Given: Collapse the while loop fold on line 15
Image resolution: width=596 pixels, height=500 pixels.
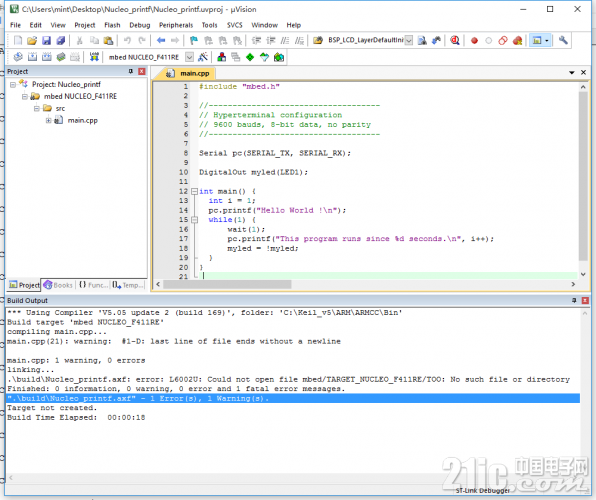Looking at the screenshot, I should 194,220.
